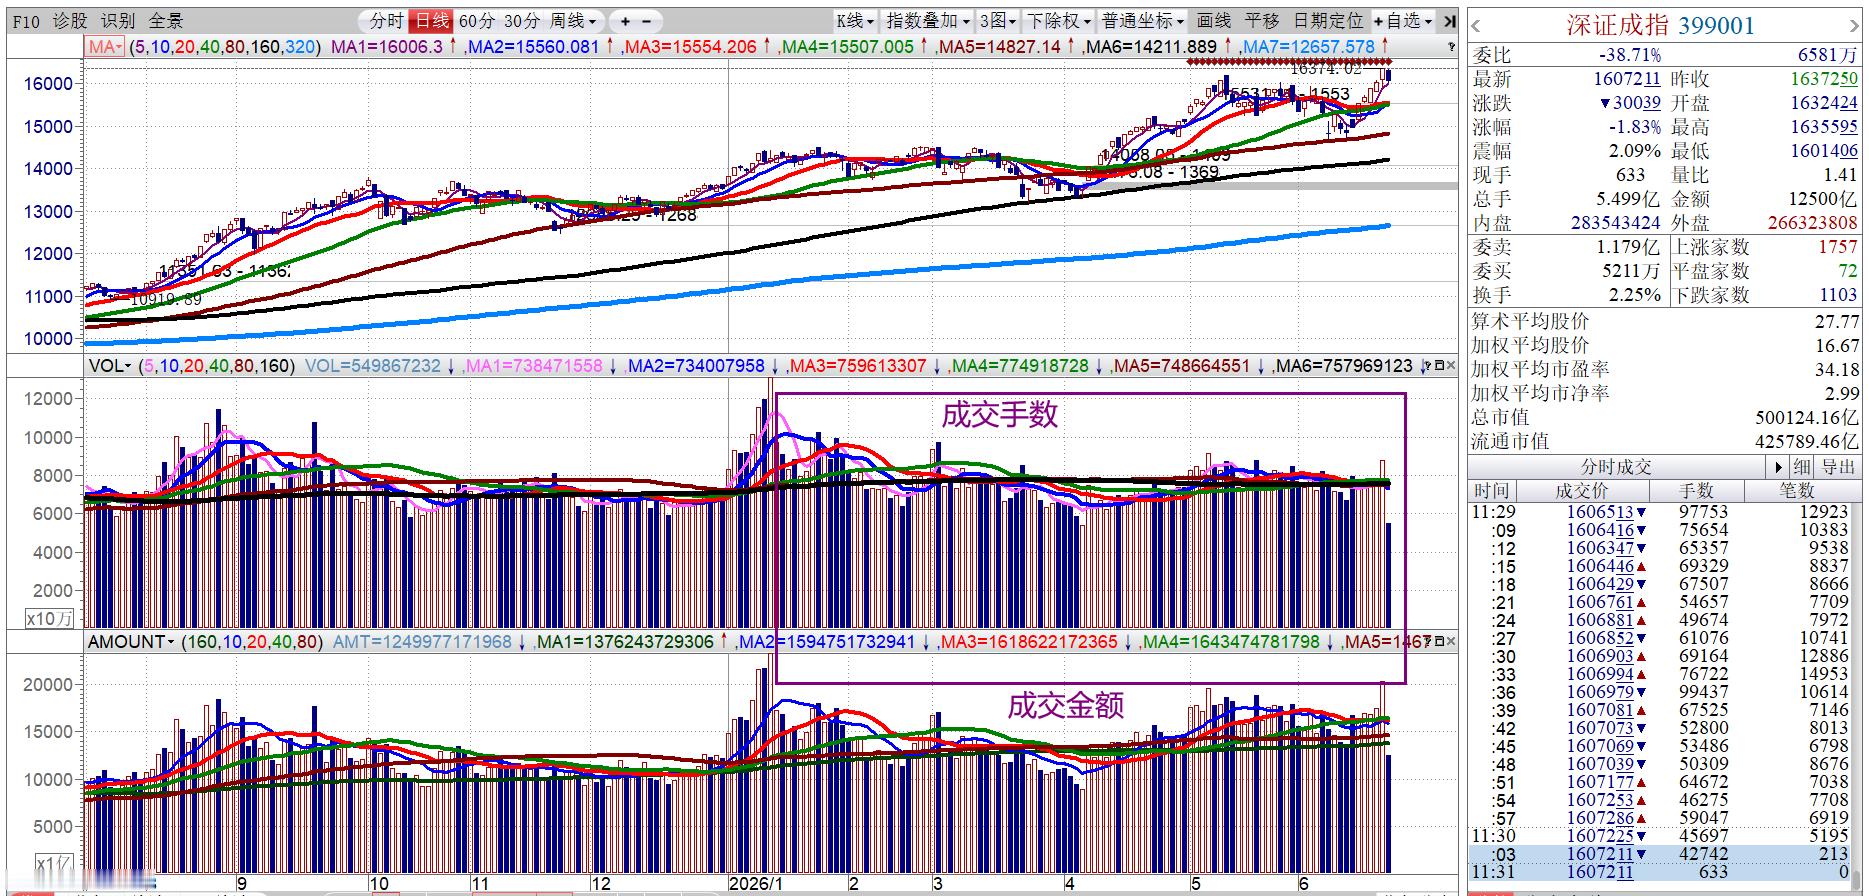Open the MA indicator selector dropdown
1869x896 pixels.
click(105, 47)
